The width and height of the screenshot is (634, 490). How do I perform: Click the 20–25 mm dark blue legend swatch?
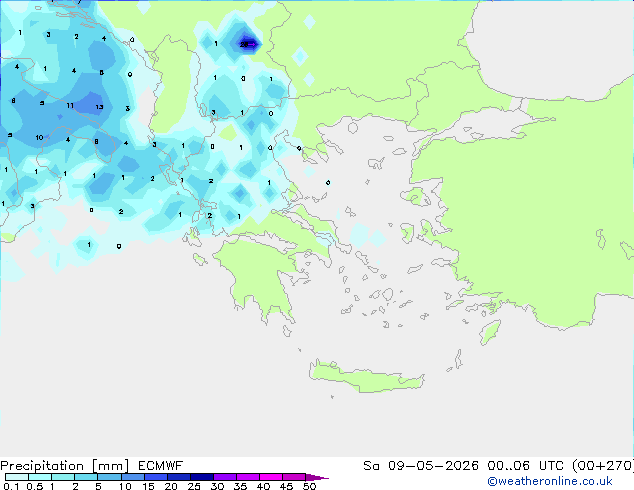click(179, 477)
